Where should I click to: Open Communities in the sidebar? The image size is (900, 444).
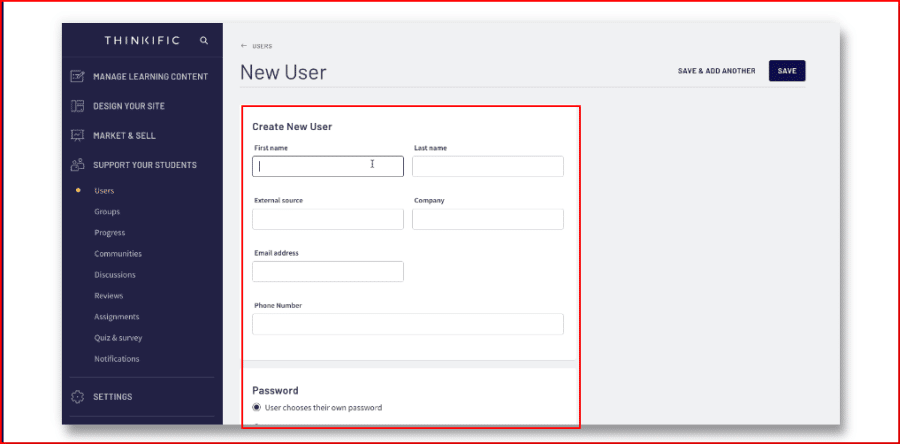tap(118, 254)
